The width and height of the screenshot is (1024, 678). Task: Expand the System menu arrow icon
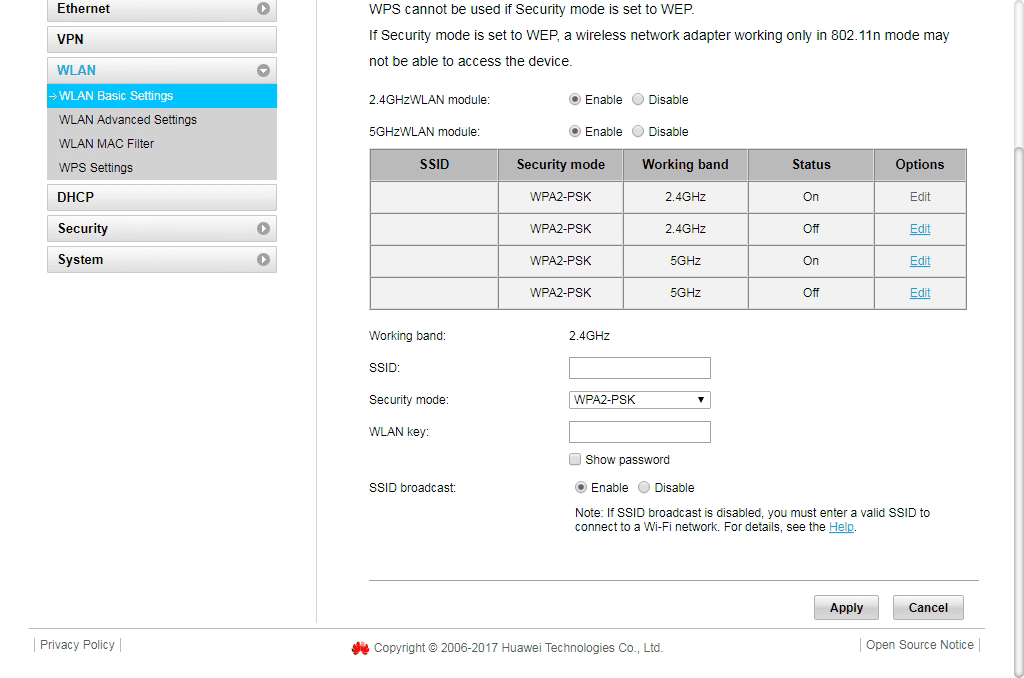pos(263,260)
